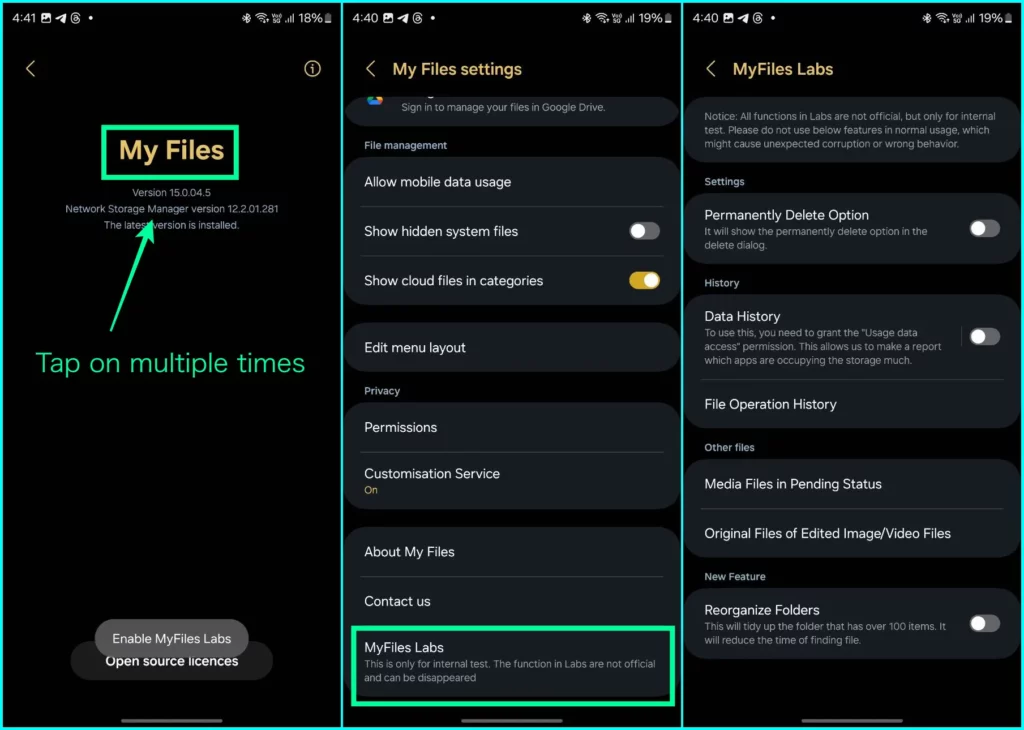Open Customisation Service setting

(x=511, y=481)
